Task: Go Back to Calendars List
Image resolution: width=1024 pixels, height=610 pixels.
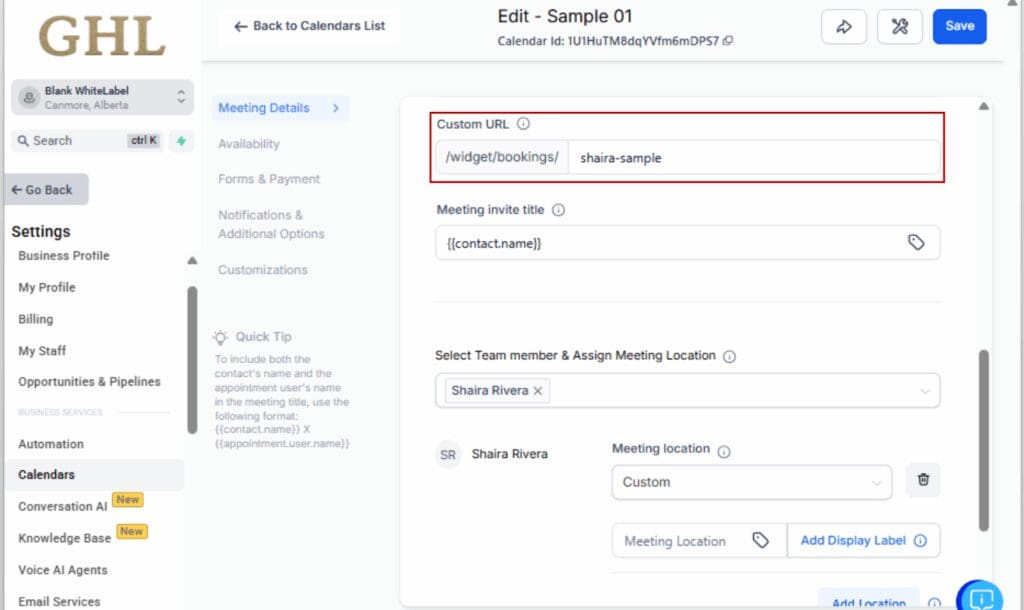Action: [308, 27]
